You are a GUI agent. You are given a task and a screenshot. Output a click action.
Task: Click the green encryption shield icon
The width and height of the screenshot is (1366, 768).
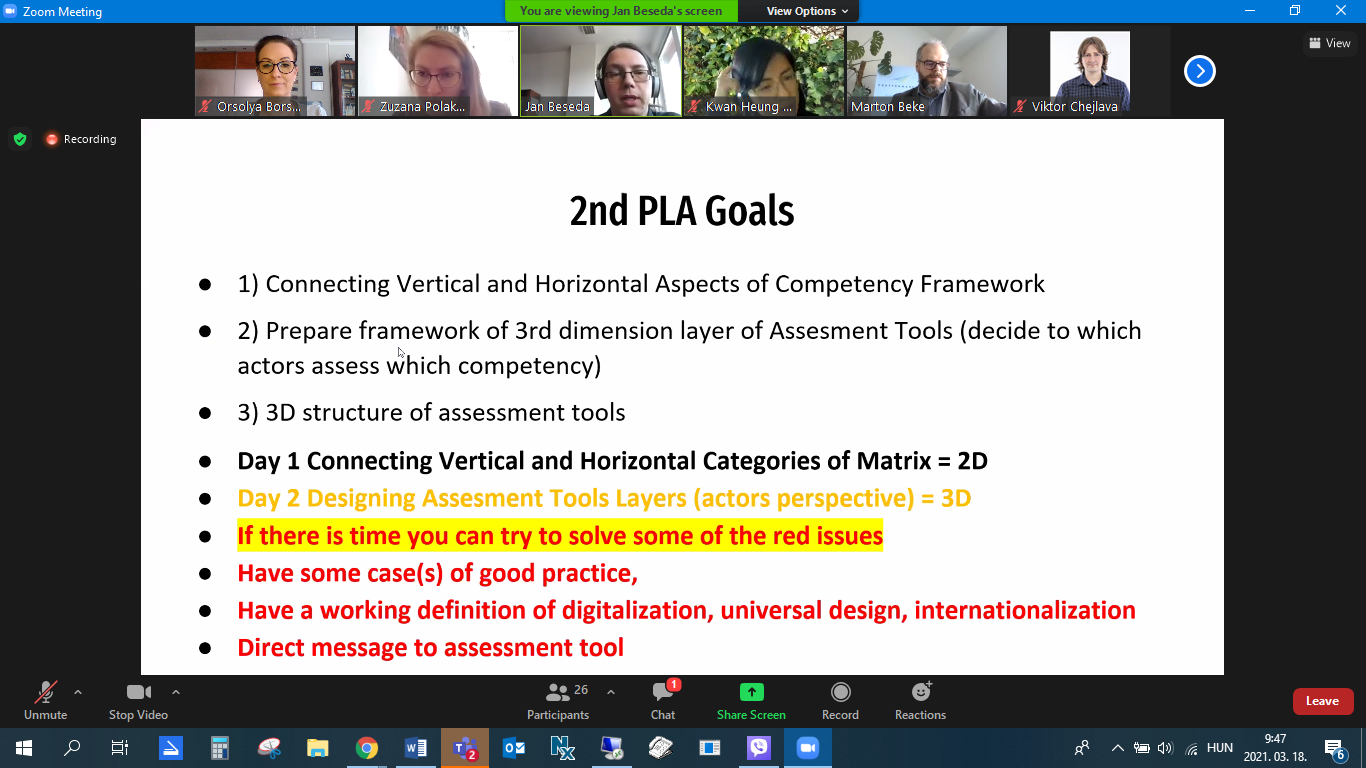click(x=20, y=139)
